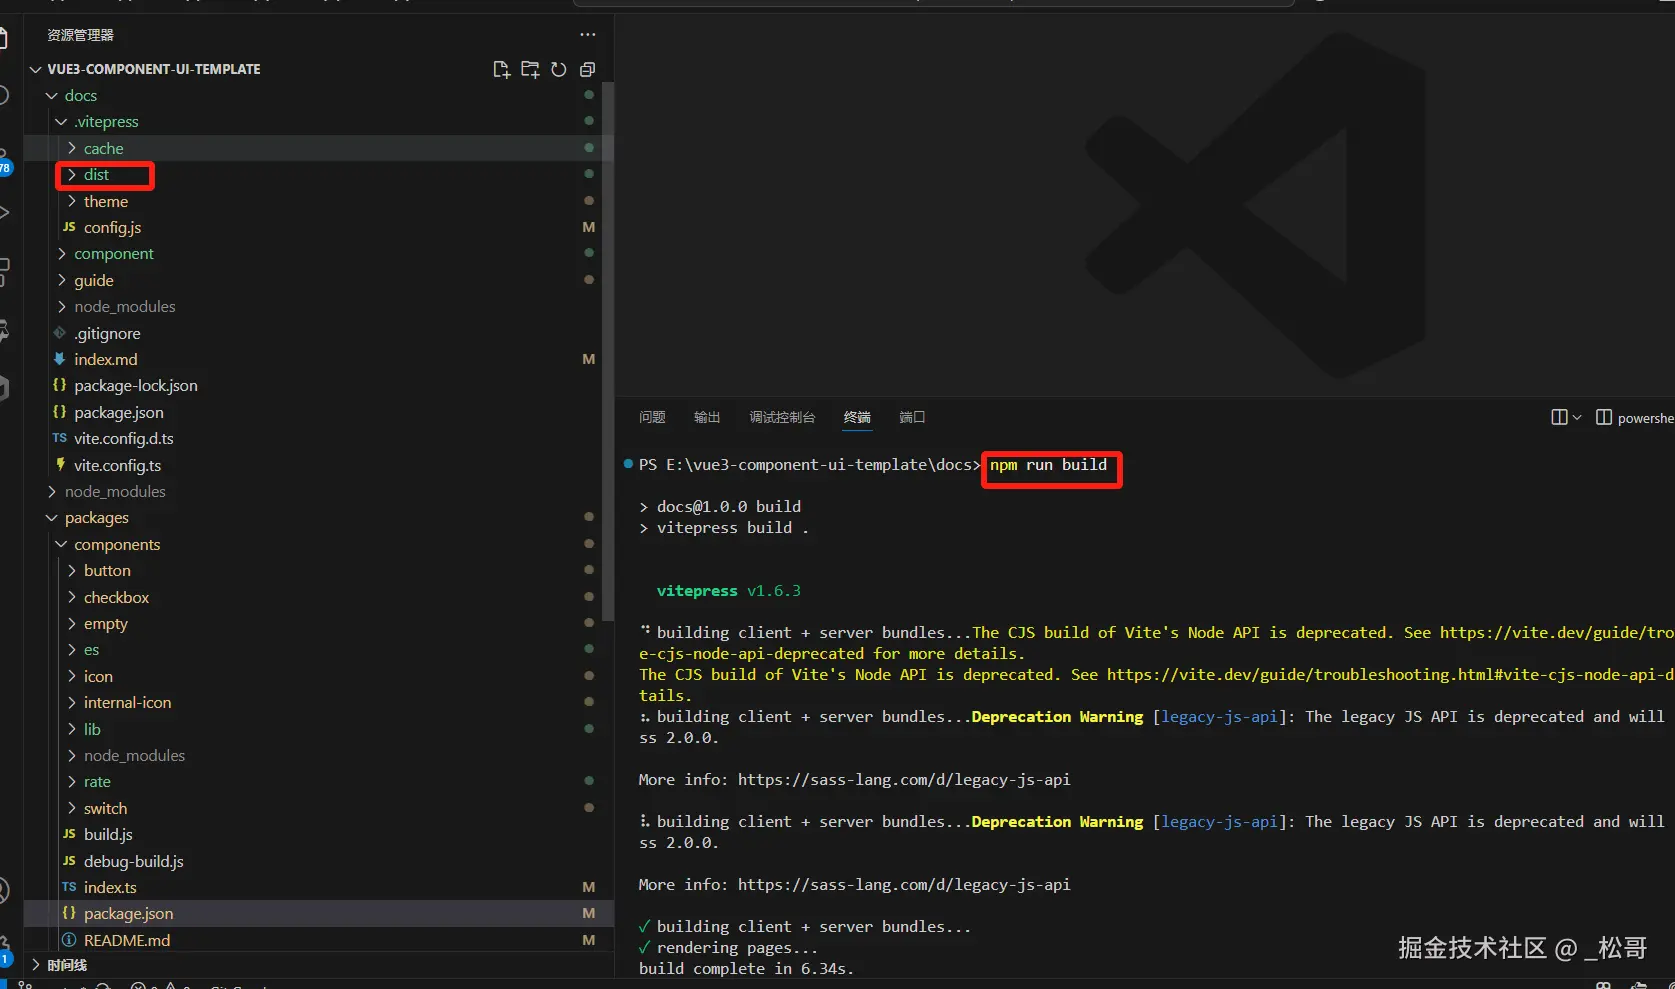This screenshot has height=989, width=1675.
Task: Switch to the 调试控制台 panel tab
Action: point(782,417)
